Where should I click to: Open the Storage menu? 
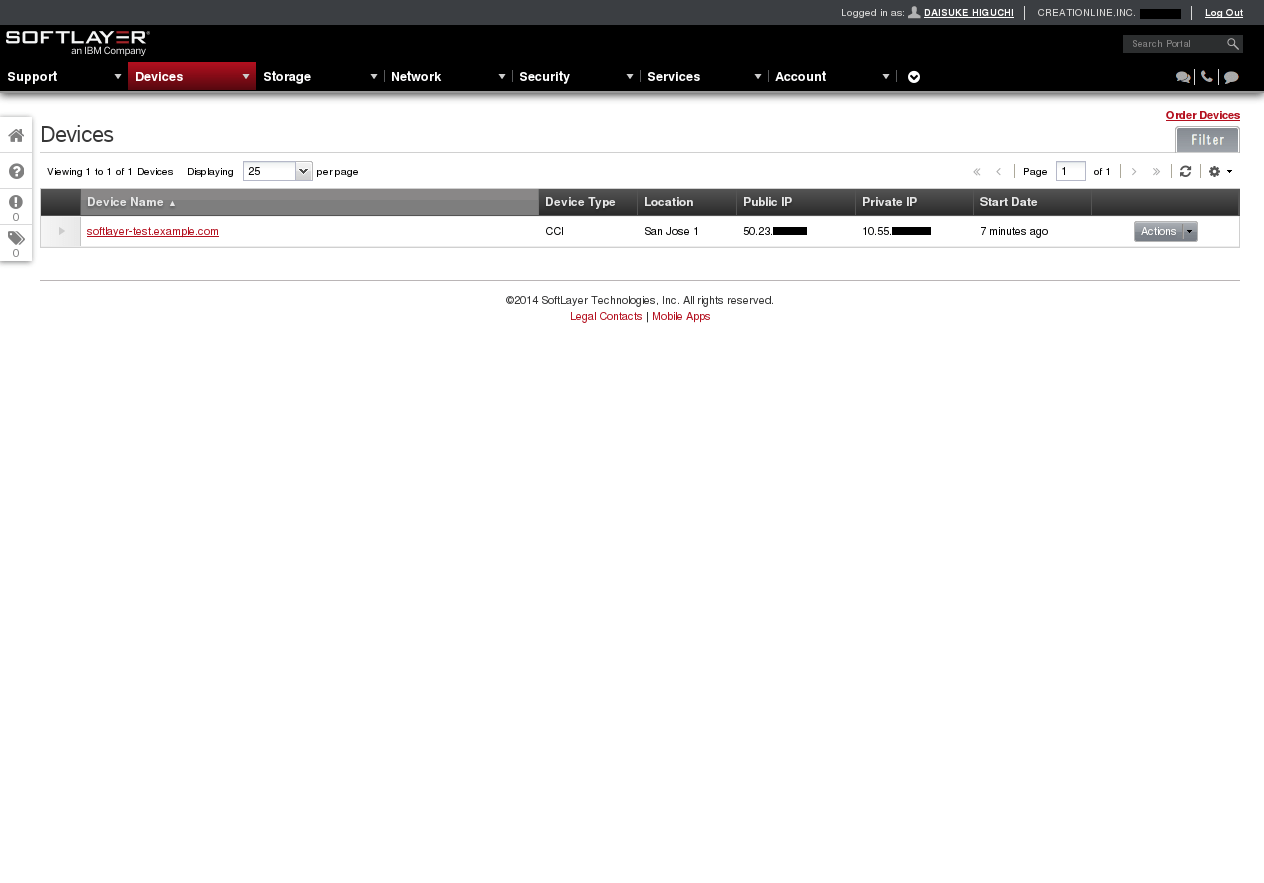coord(320,76)
